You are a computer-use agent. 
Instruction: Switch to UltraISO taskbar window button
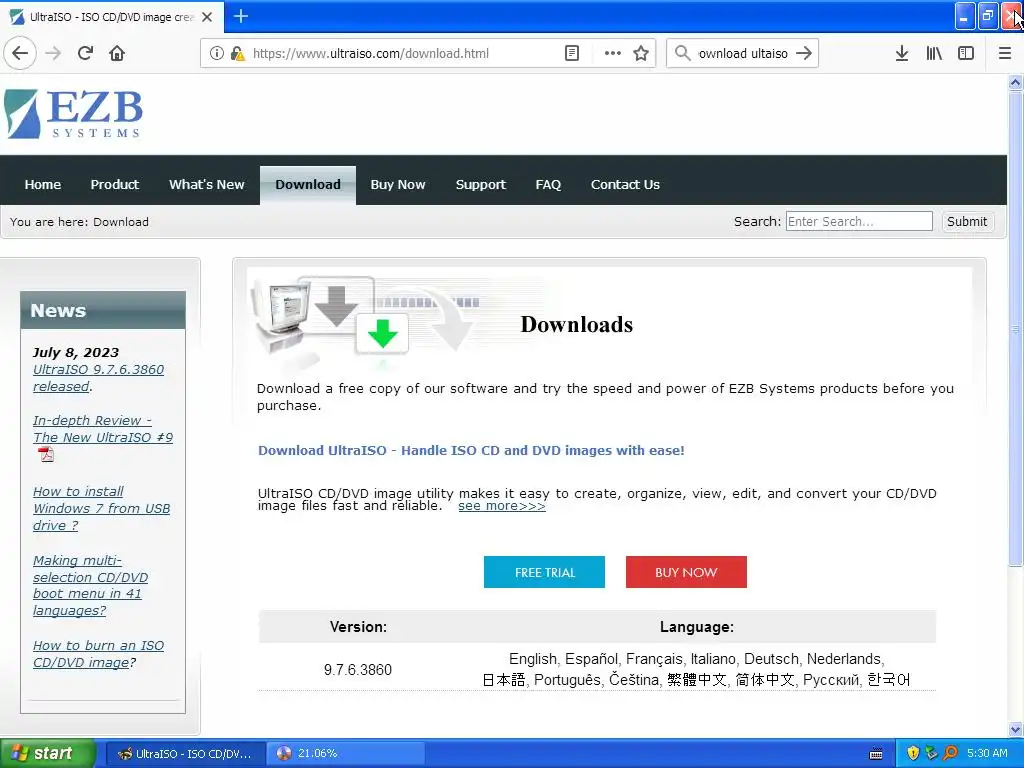185,754
